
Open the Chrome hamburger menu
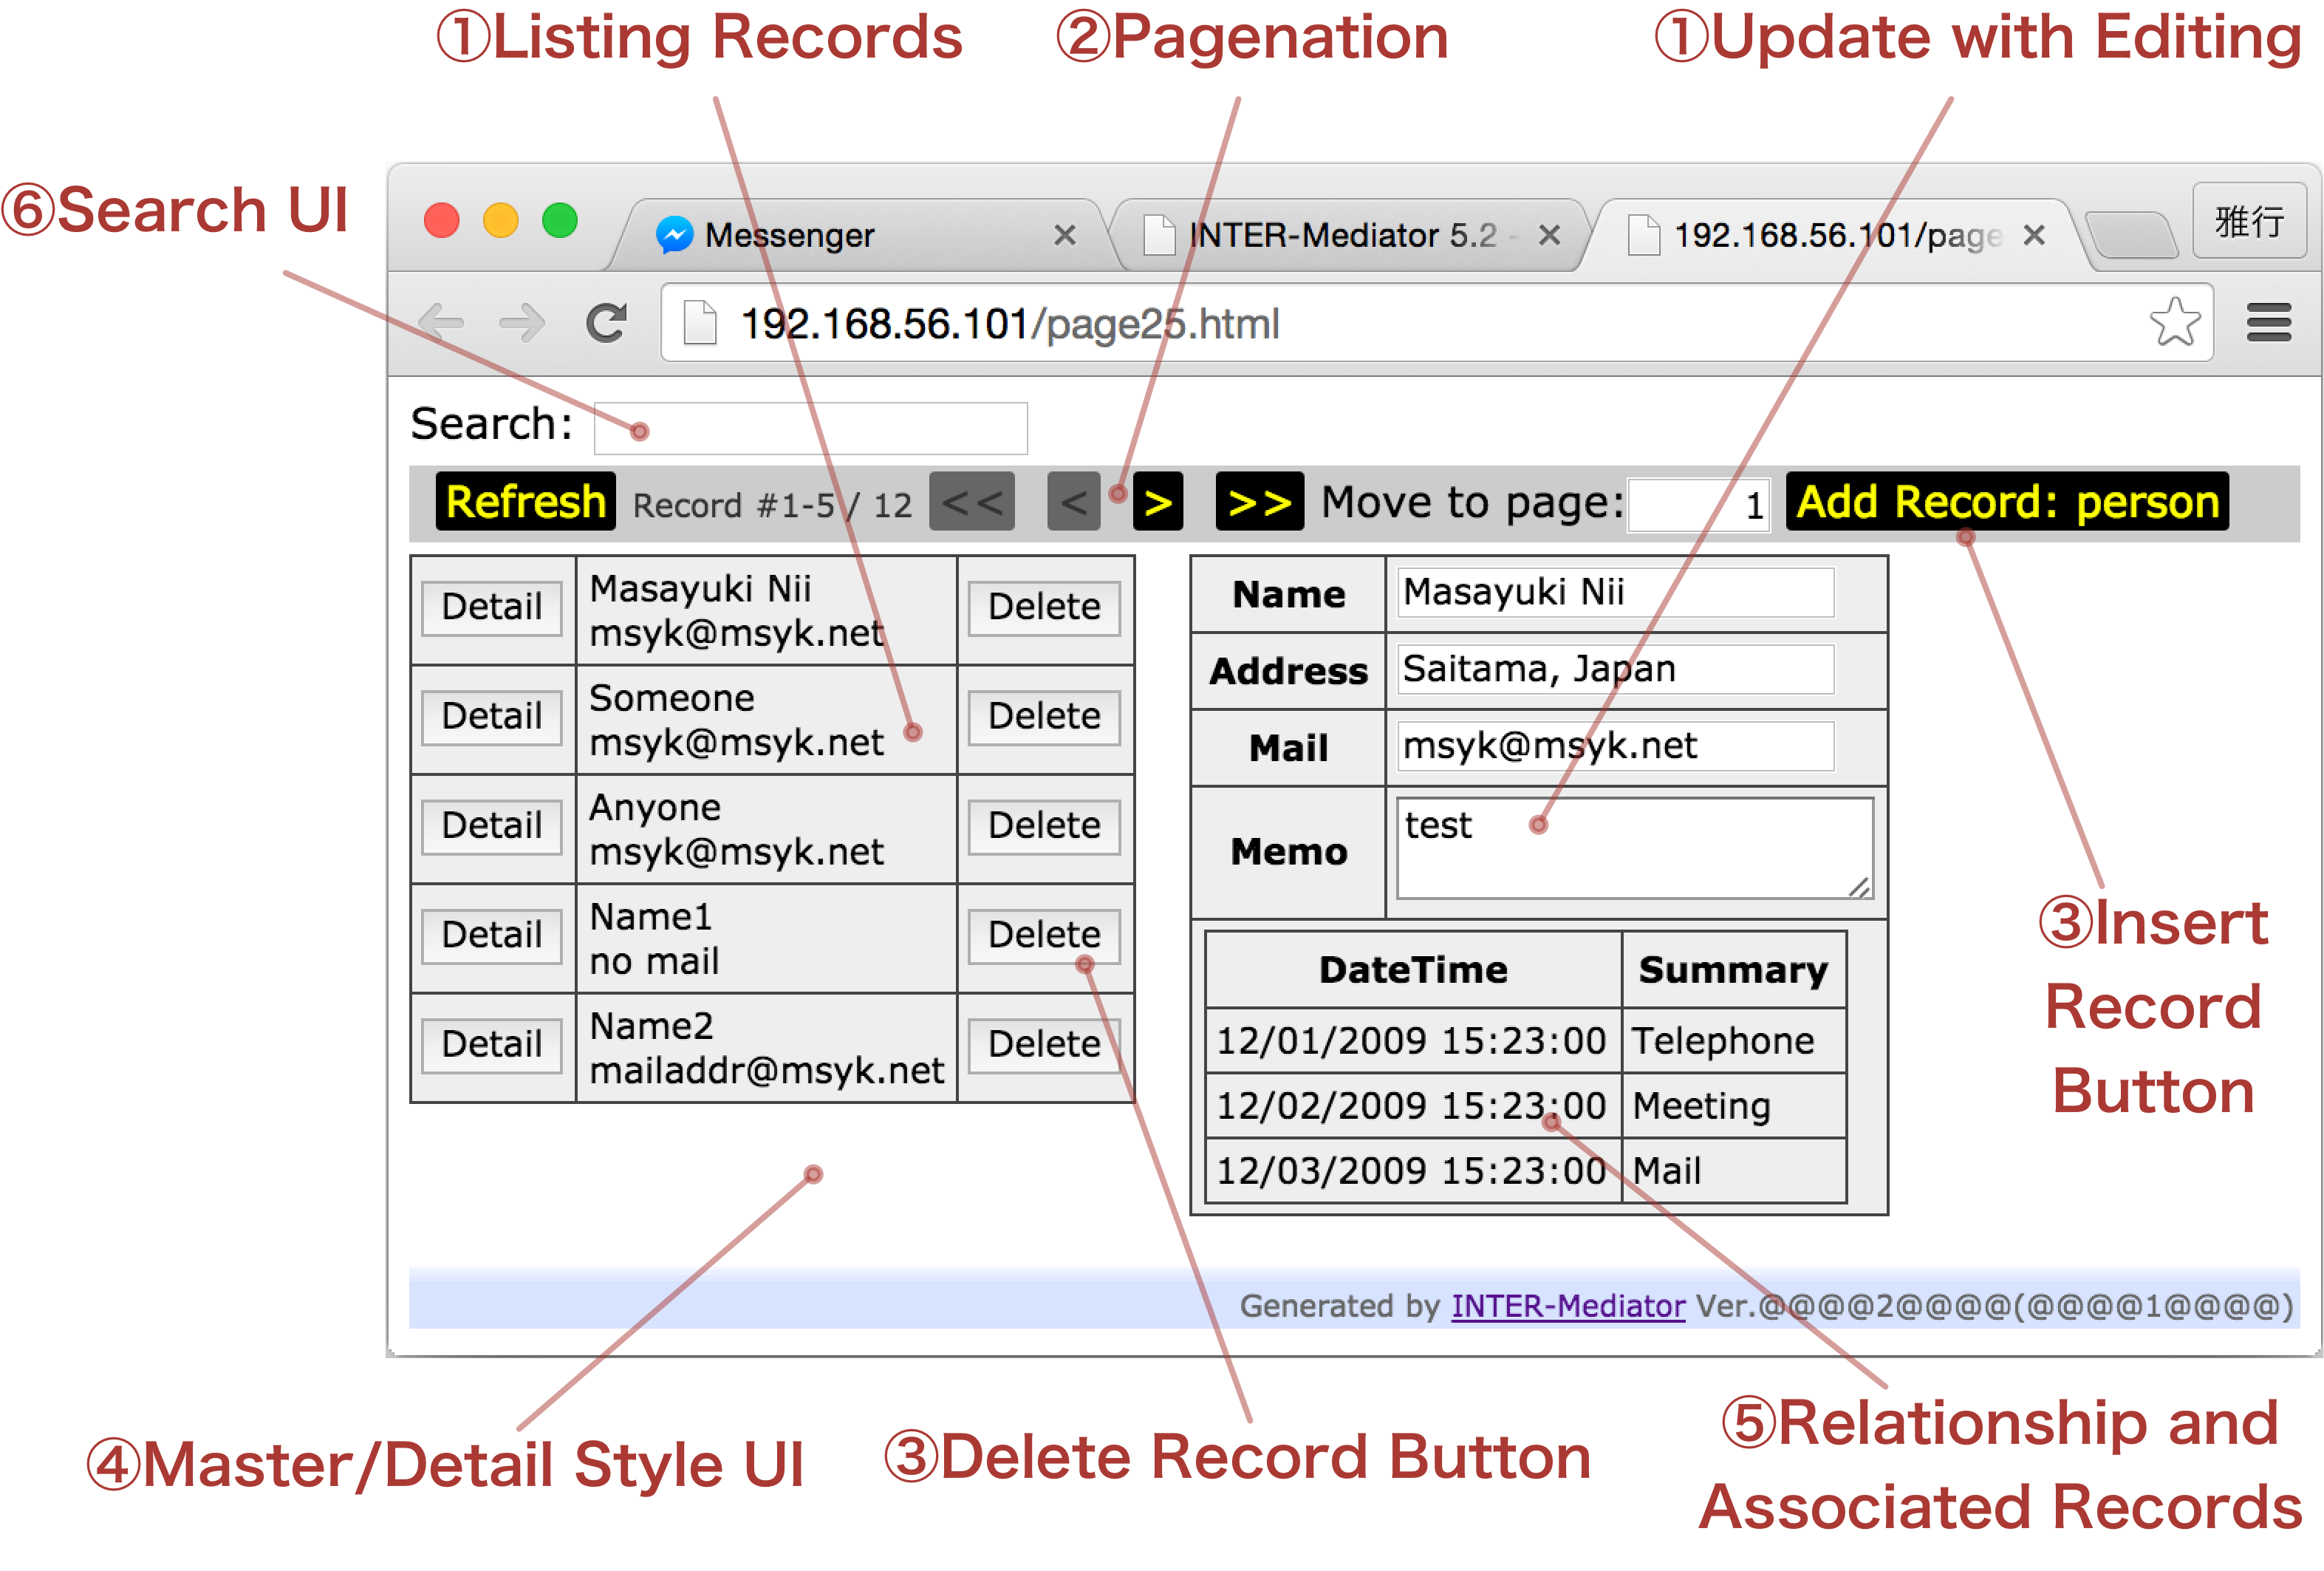(2269, 323)
